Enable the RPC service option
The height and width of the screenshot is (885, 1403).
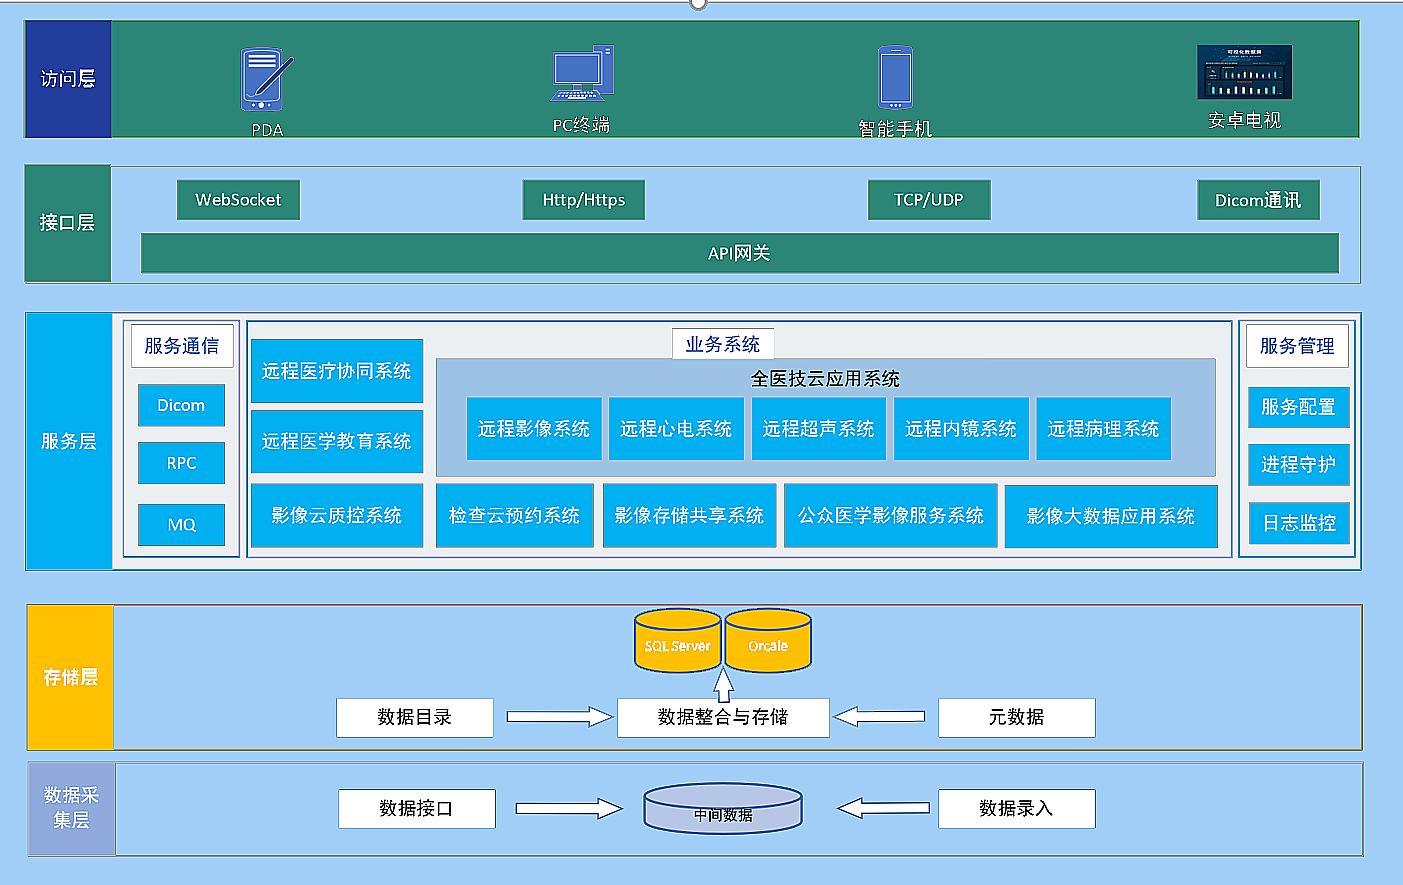click(181, 463)
